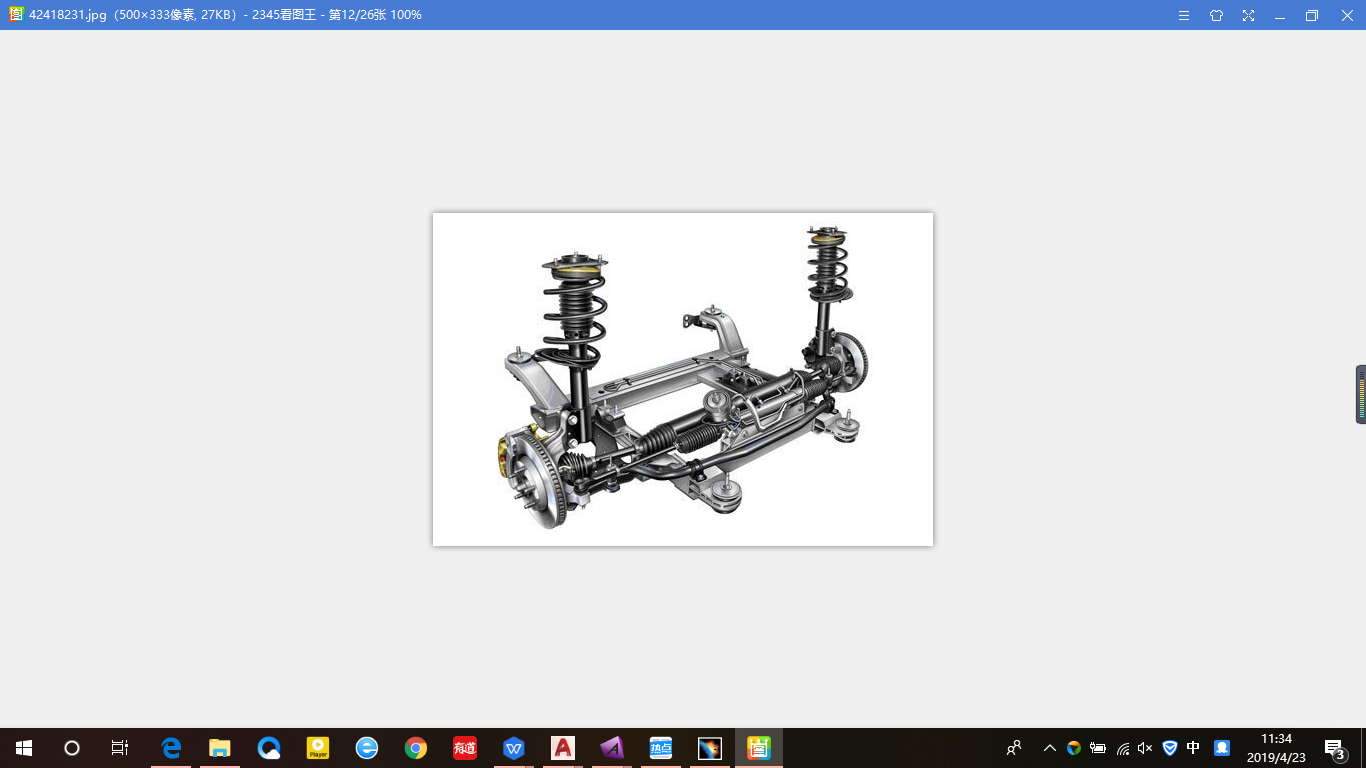Screen dimensions: 1366x768
Task: Open File Explorer from the taskbar
Action: (220, 748)
